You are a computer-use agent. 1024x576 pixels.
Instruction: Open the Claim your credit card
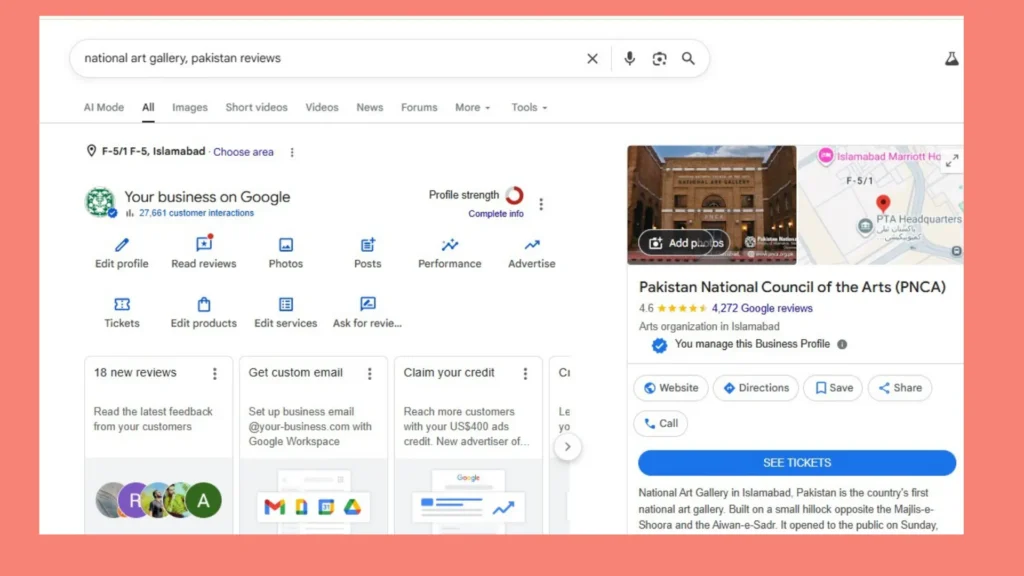pos(468,446)
